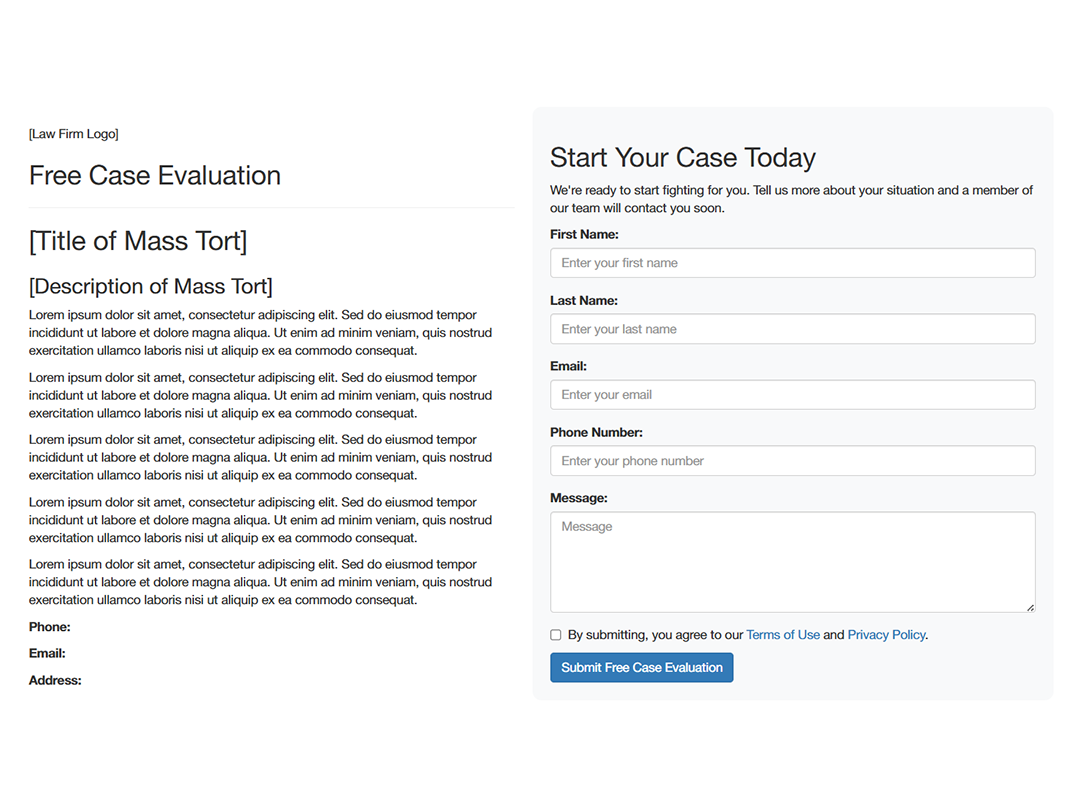1080x810 pixels.
Task: Click the Email: form label above email field
Action: [x=568, y=366]
